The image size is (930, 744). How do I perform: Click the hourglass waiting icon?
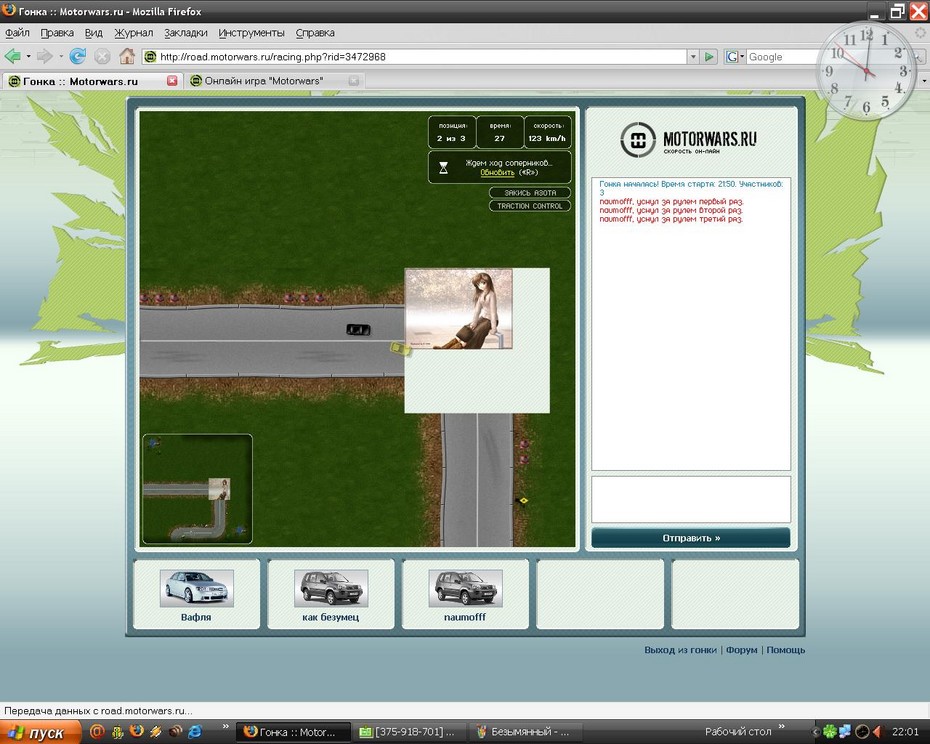click(x=443, y=168)
